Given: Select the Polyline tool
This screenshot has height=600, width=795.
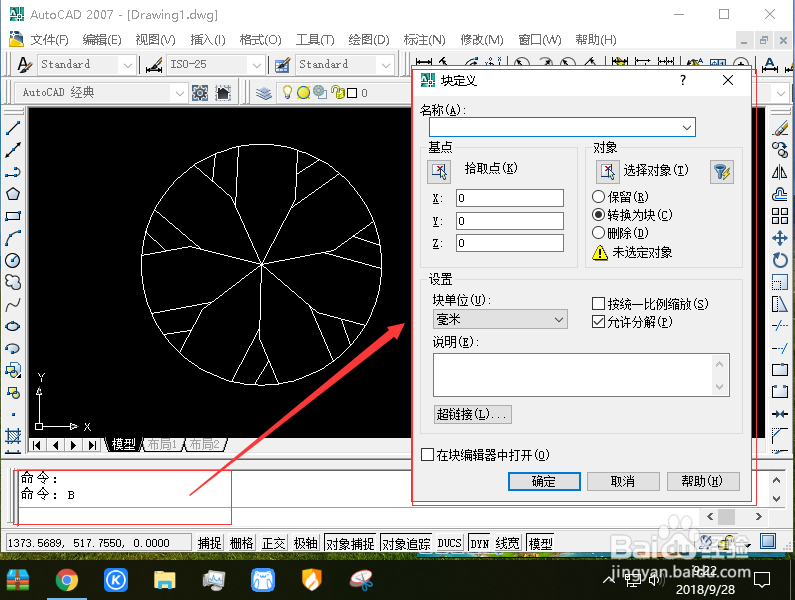Looking at the screenshot, I should (x=13, y=172).
